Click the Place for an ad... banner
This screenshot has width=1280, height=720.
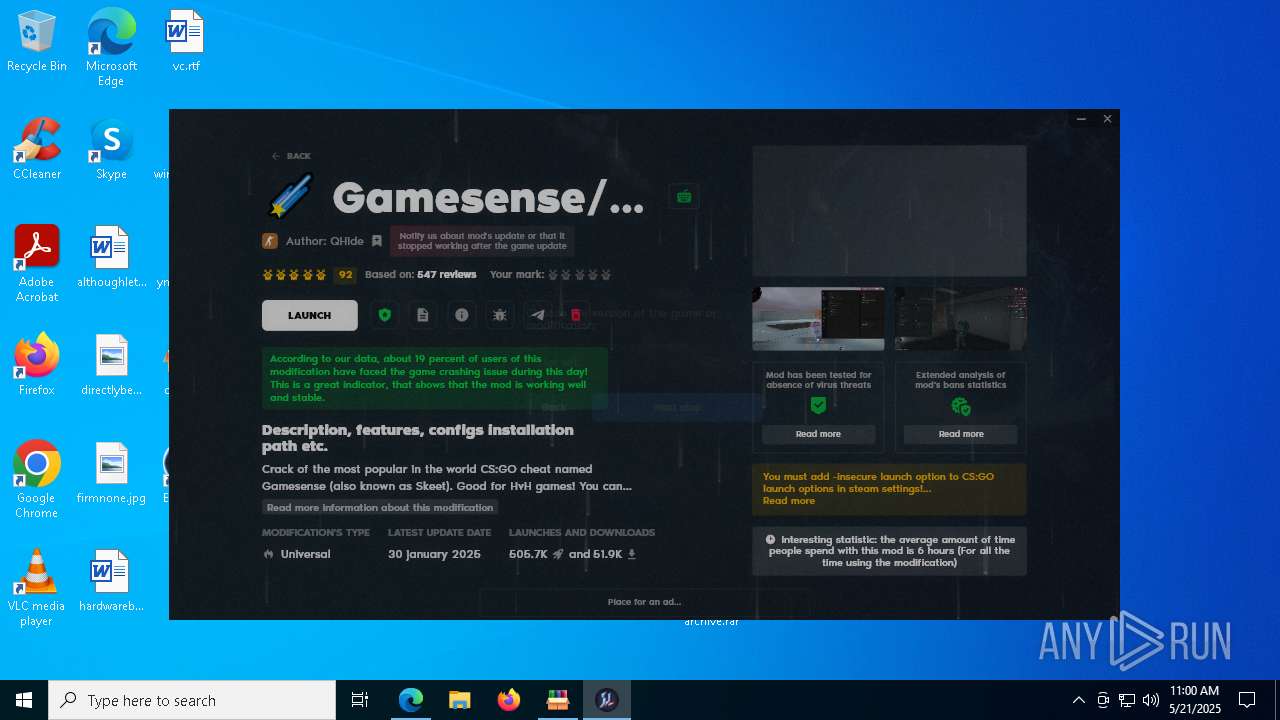click(644, 602)
